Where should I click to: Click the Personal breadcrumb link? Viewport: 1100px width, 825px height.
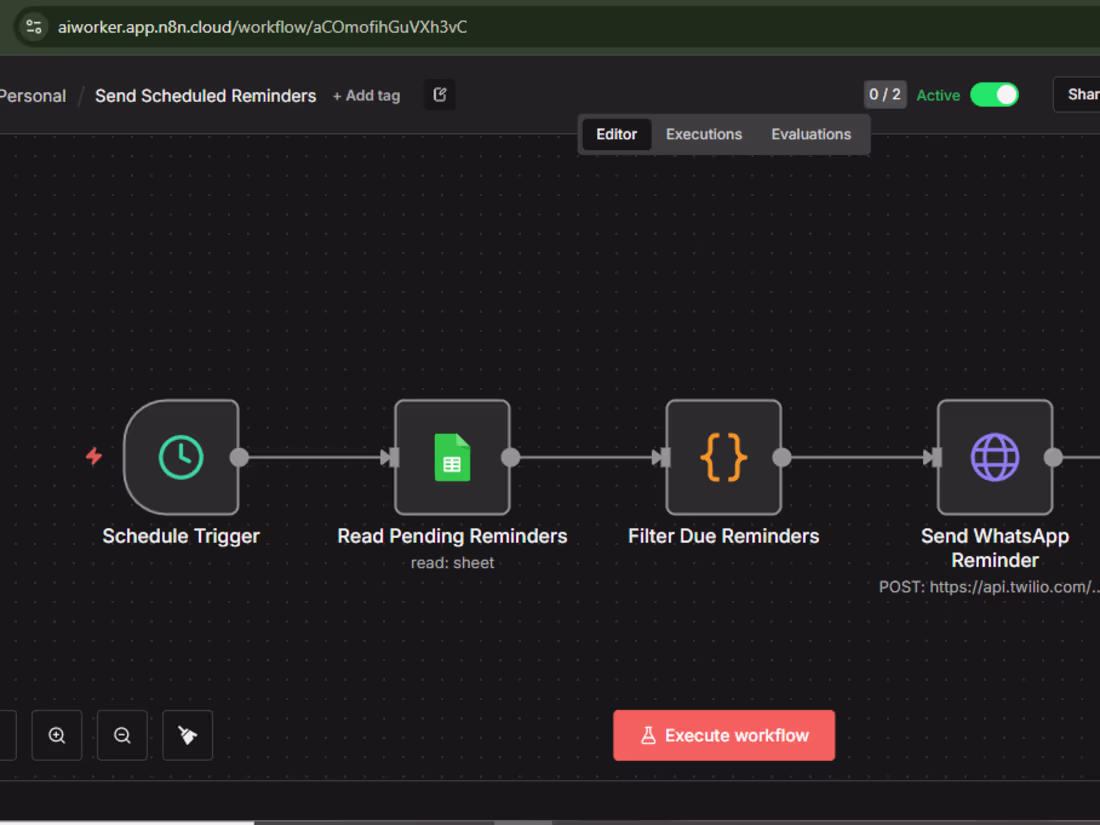(x=33, y=95)
